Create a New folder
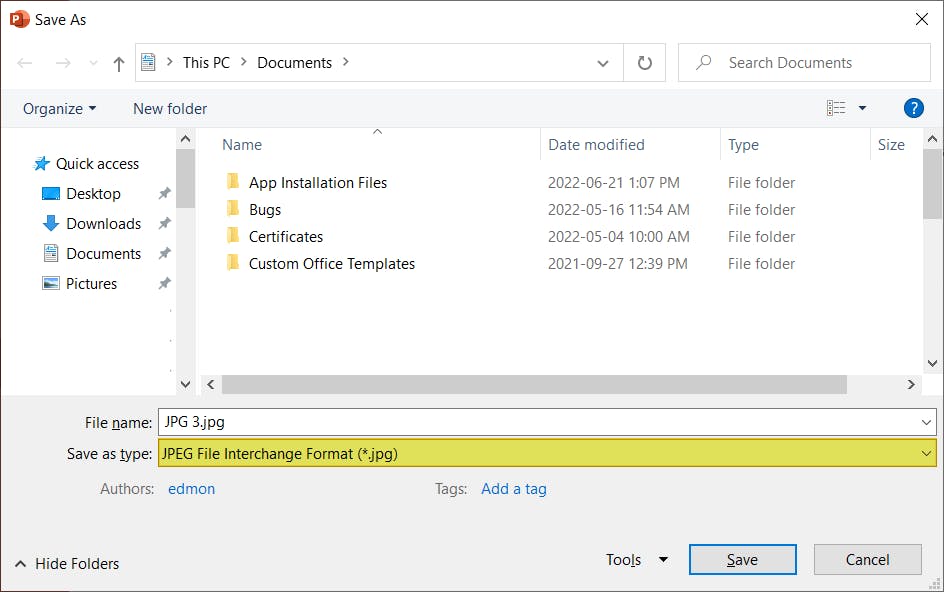The width and height of the screenshot is (944, 592). pyautogui.click(x=169, y=108)
